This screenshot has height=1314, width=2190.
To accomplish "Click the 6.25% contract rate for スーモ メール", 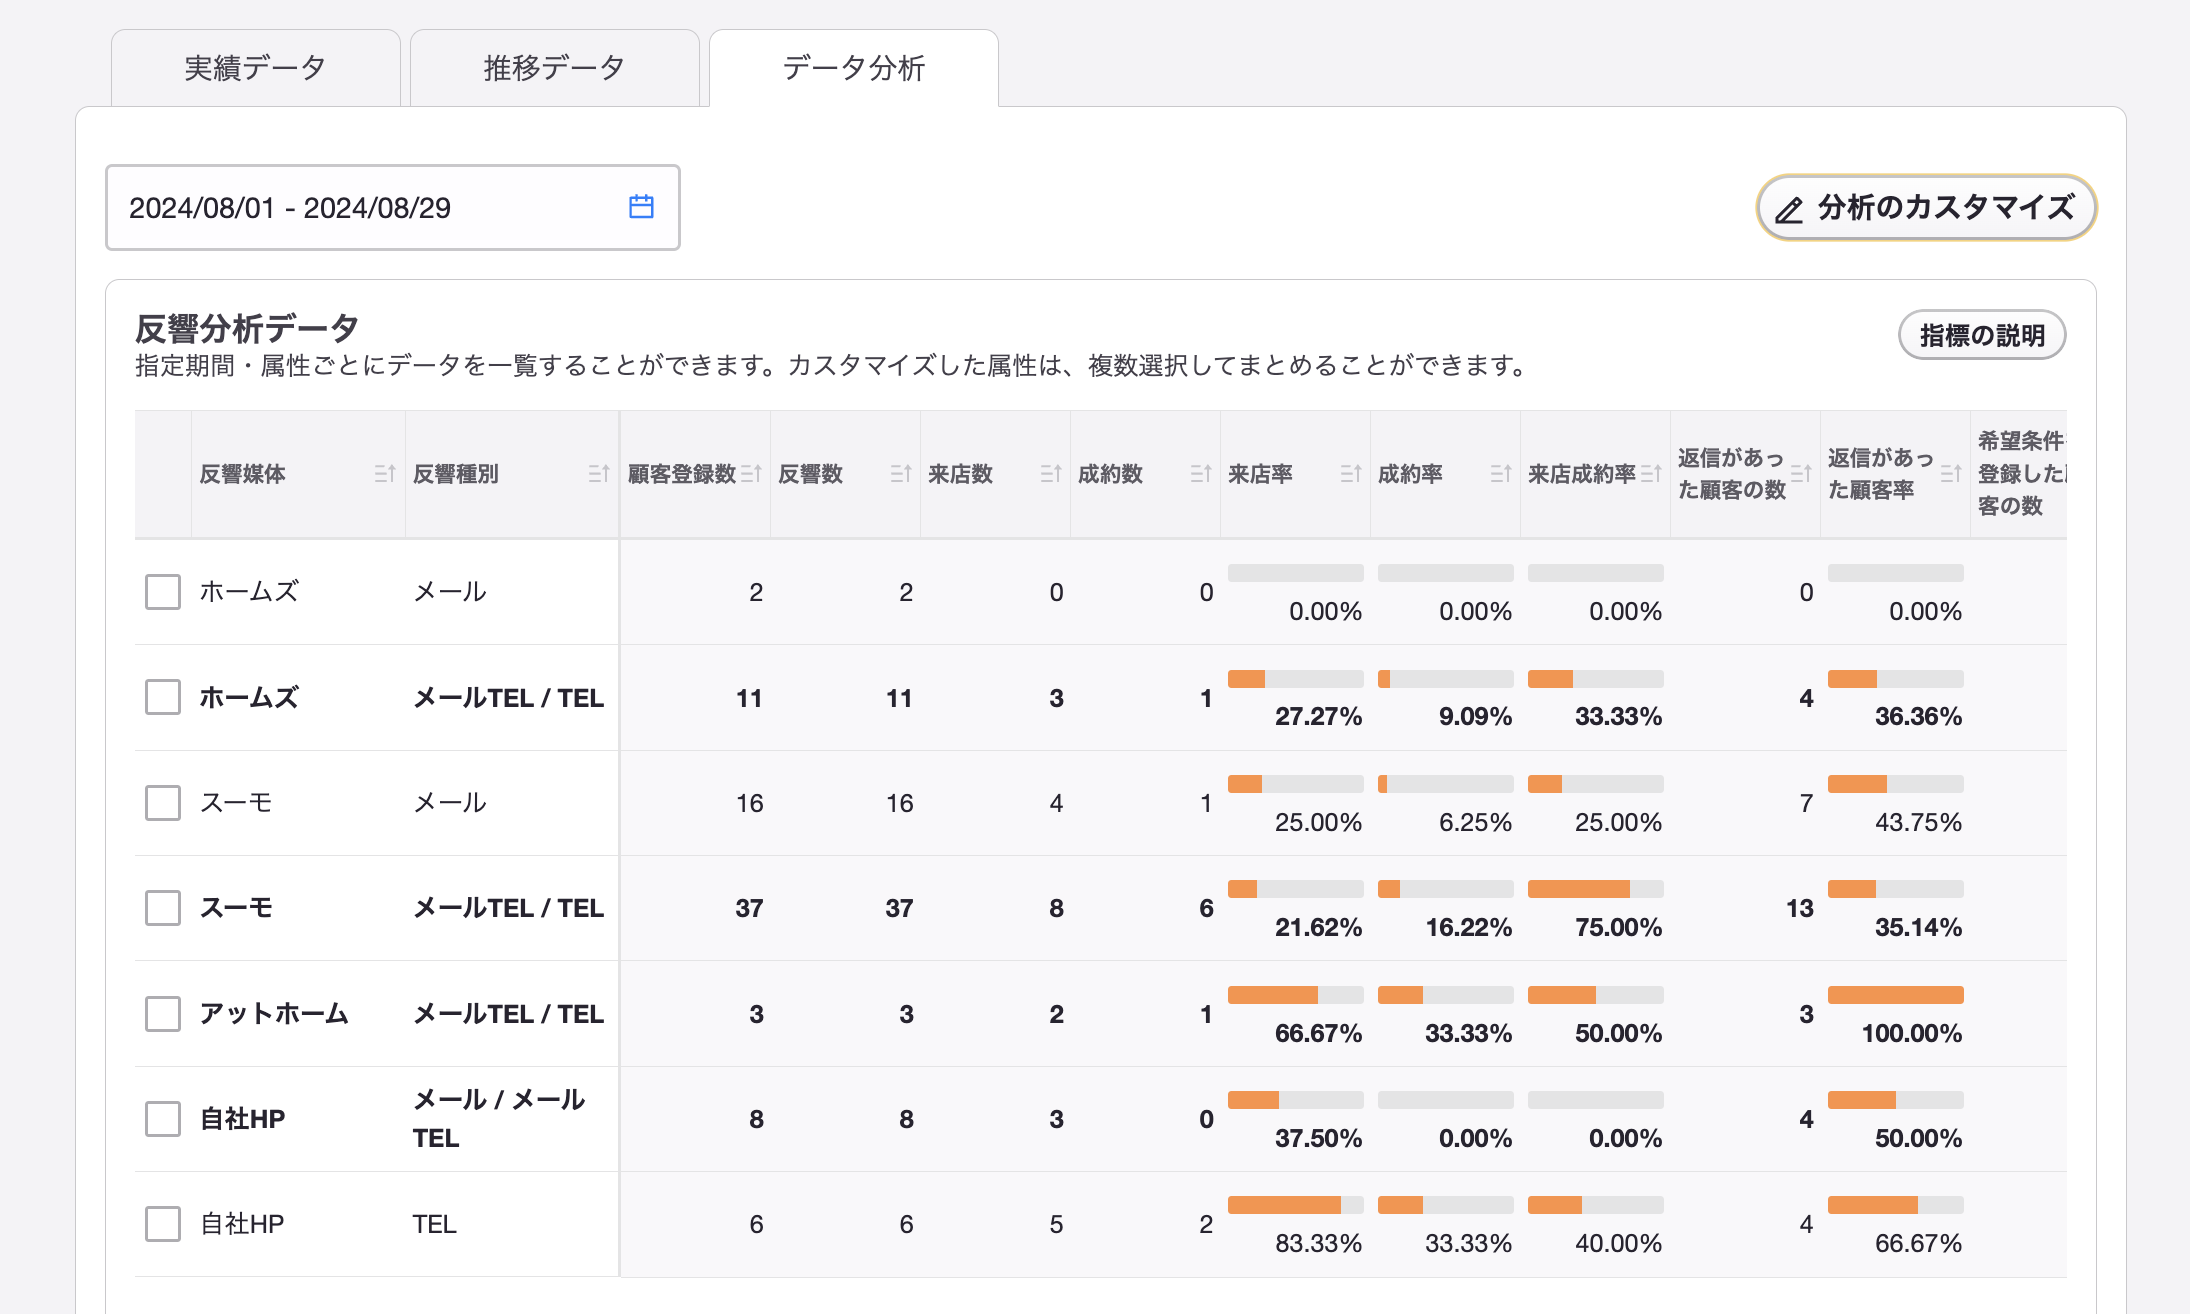I will pyautogui.click(x=1475, y=823).
